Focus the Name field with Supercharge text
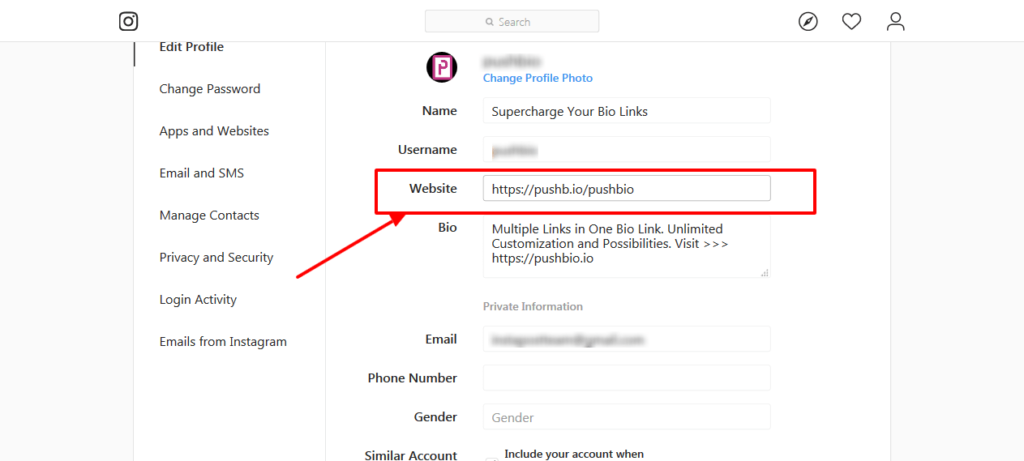 [627, 111]
